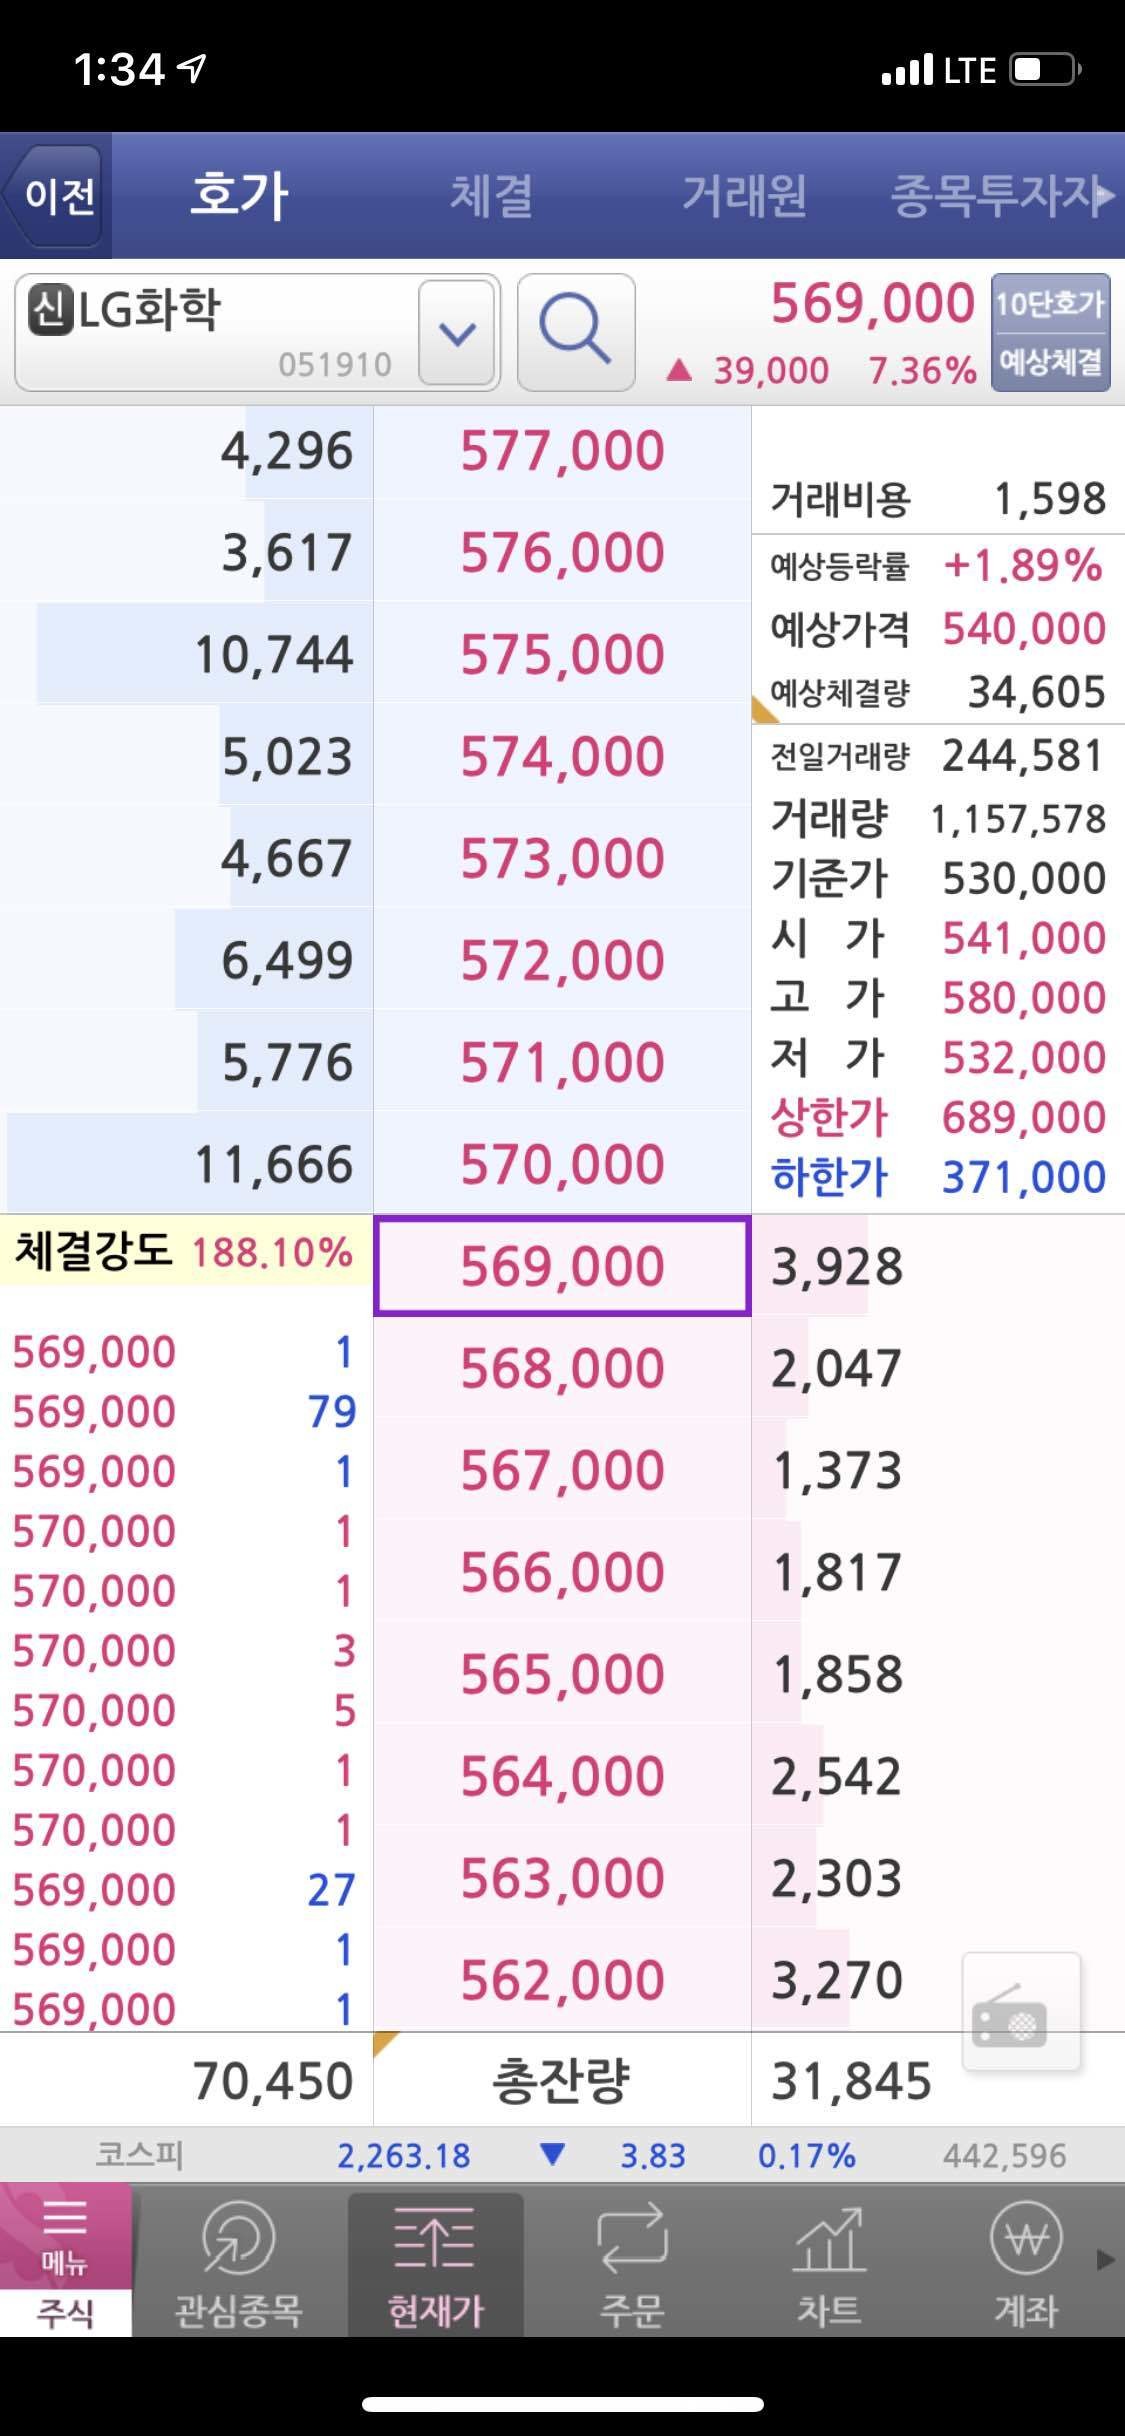Select the highlighted 569,000 price cell
This screenshot has width=1125, height=2436.
click(561, 1264)
